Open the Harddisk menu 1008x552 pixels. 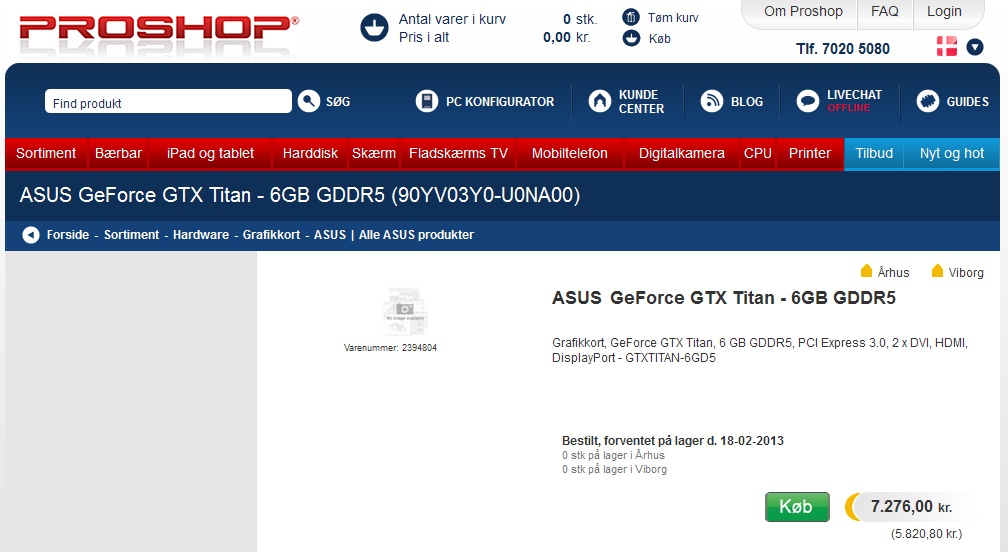310,153
